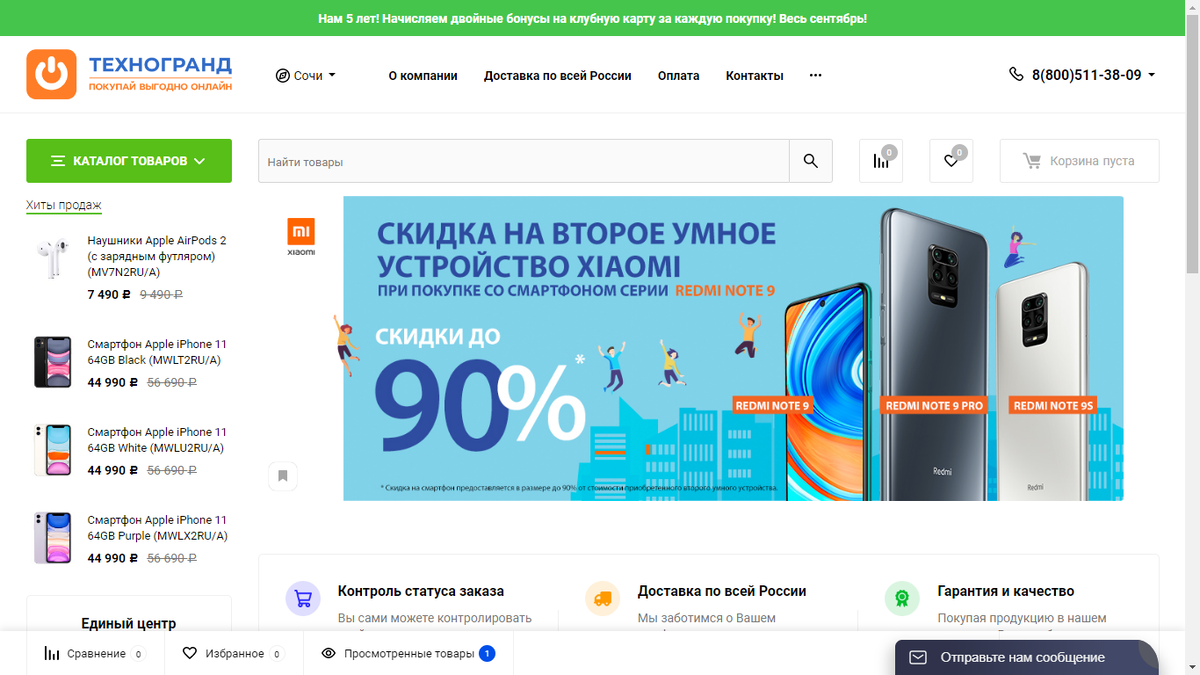Click the green anniversary bonus announcement bar

click(x=592, y=18)
